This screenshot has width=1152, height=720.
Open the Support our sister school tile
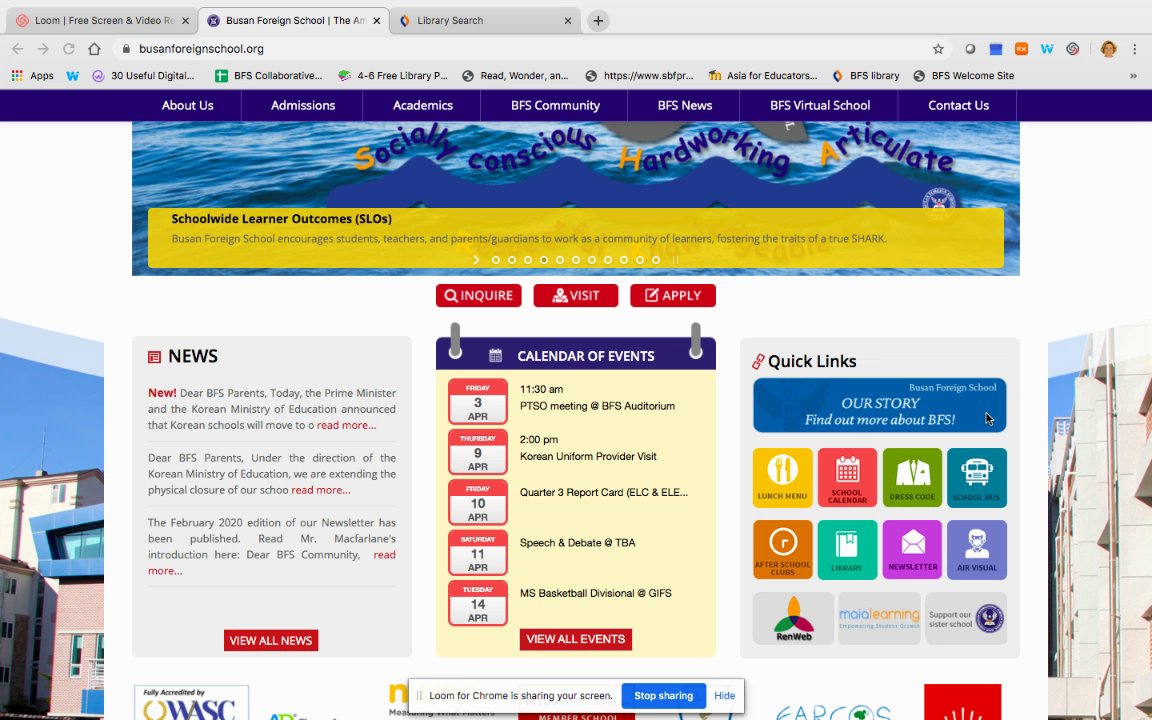click(965, 619)
